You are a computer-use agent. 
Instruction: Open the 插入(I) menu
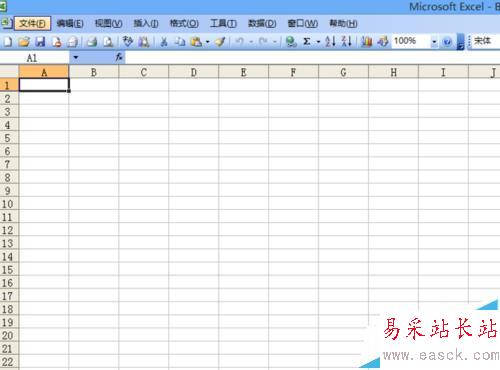pos(146,23)
